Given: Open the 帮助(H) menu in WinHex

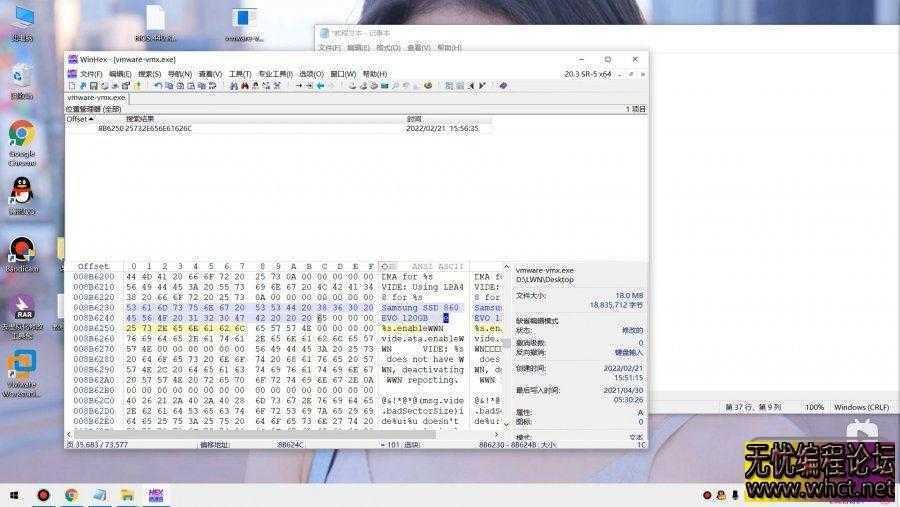Looking at the screenshot, I should tap(374, 74).
